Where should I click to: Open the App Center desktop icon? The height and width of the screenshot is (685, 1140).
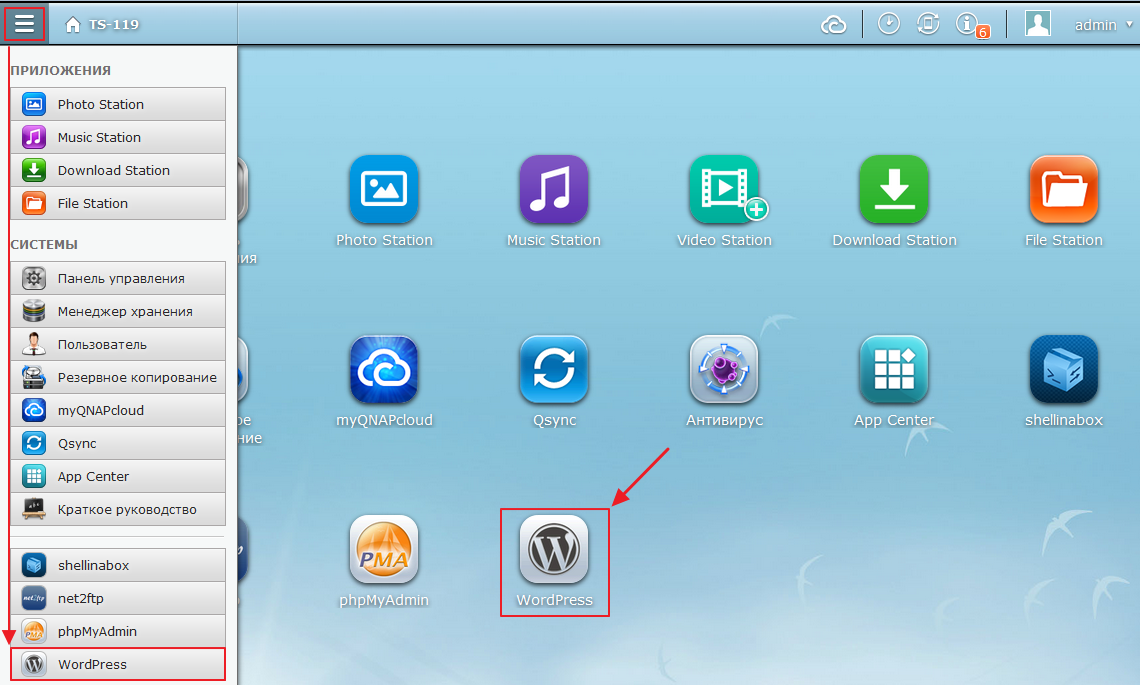[894, 369]
